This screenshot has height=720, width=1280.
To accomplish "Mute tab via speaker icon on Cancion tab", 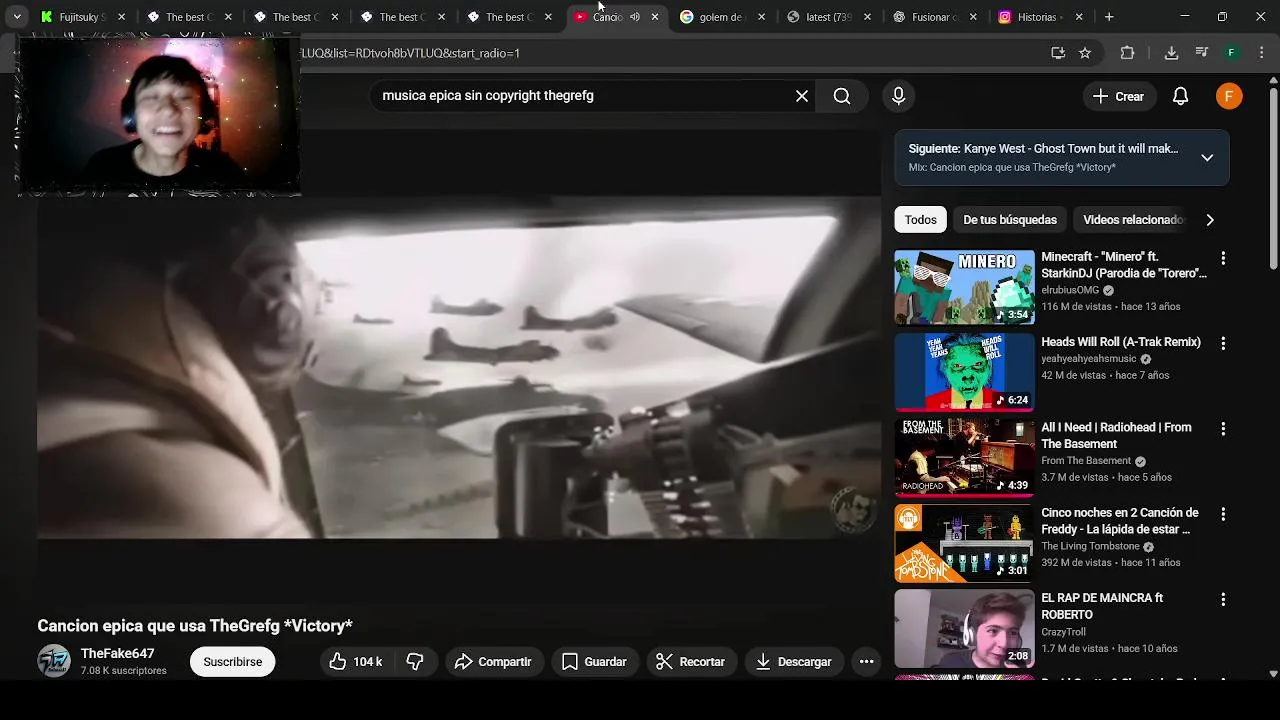I will 634,17.
